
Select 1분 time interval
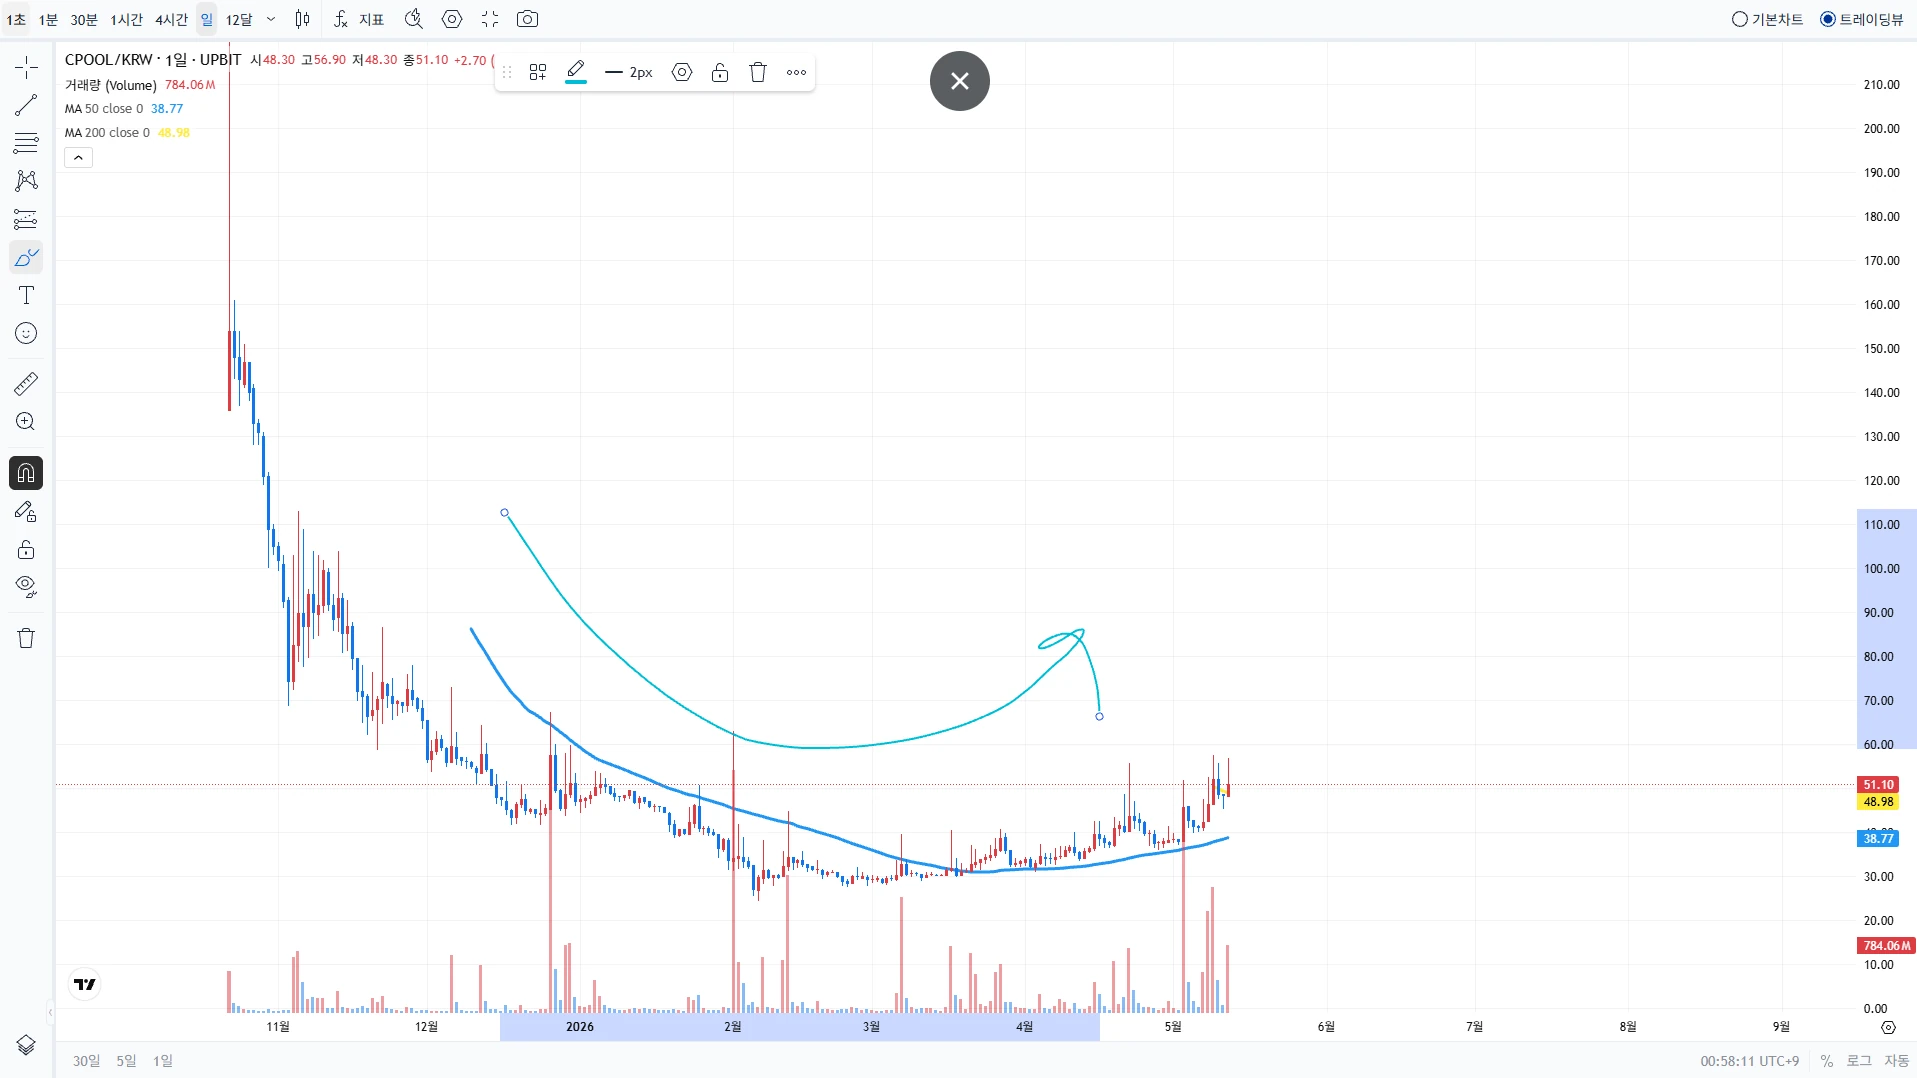coord(48,19)
